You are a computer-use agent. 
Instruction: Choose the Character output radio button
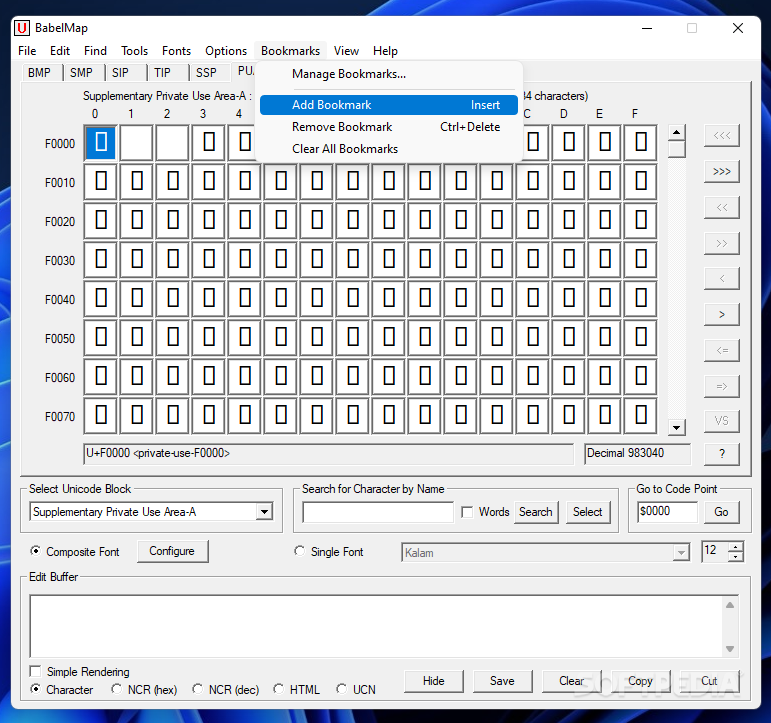35,689
